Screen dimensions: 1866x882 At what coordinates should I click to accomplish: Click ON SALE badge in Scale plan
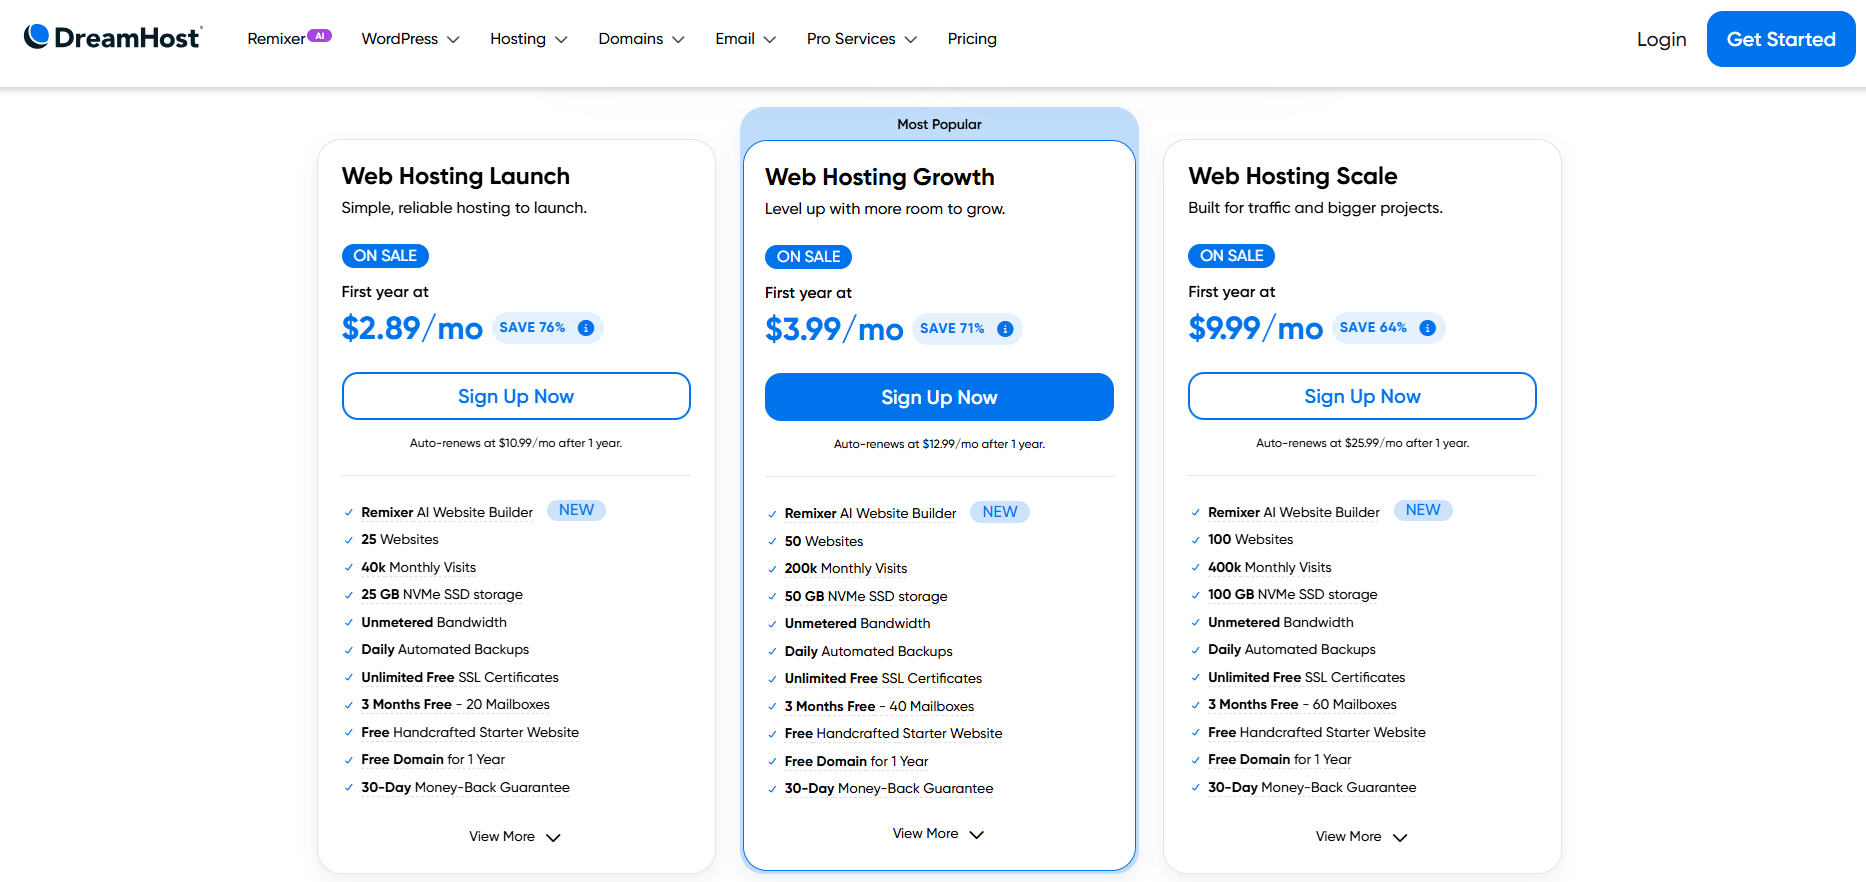(1231, 256)
